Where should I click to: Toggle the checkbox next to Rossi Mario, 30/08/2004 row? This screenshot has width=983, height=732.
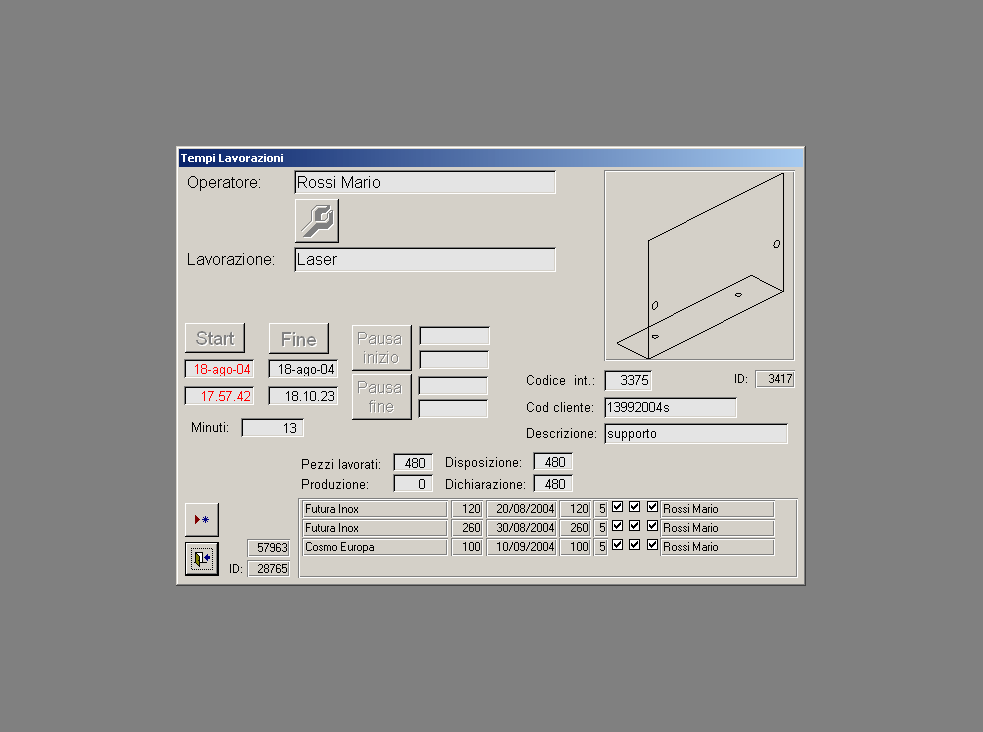[652, 525]
